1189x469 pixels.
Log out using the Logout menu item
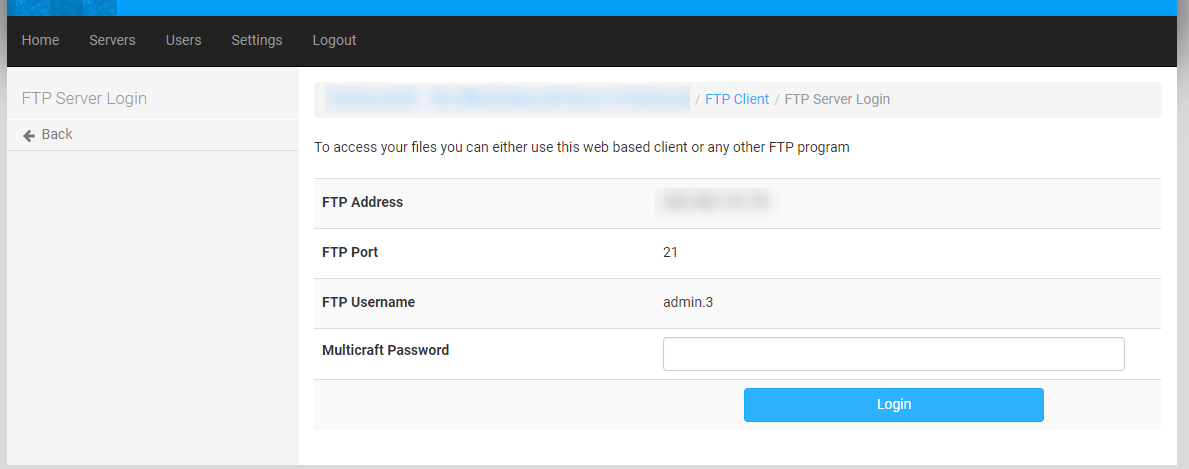(334, 40)
